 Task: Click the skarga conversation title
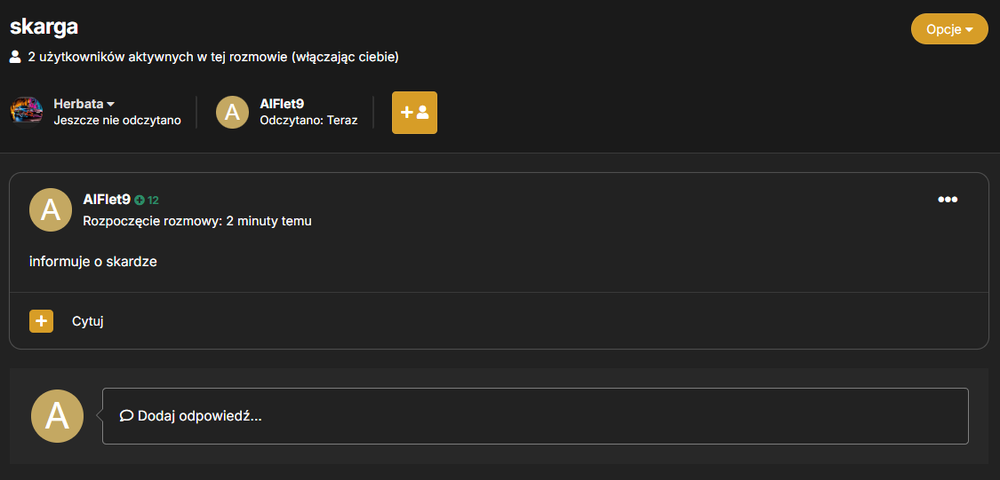(x=44, y=27)
